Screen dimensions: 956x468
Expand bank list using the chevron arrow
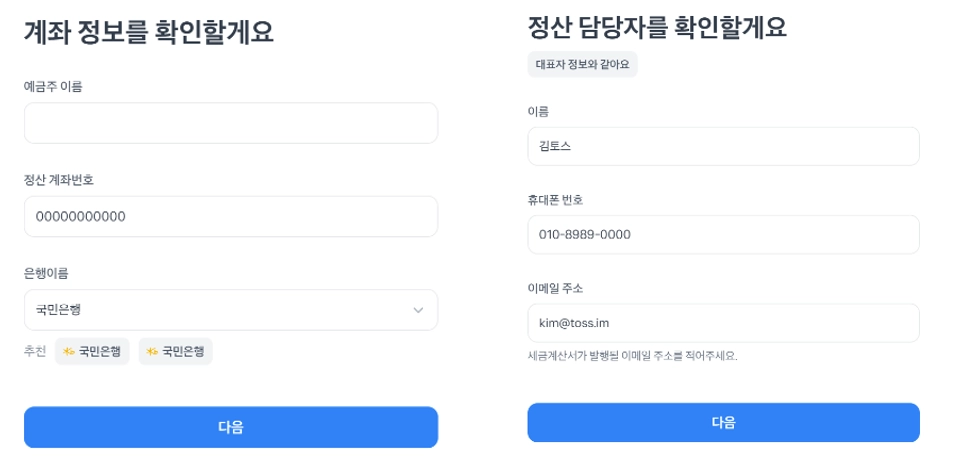click(x=418, y=310)
